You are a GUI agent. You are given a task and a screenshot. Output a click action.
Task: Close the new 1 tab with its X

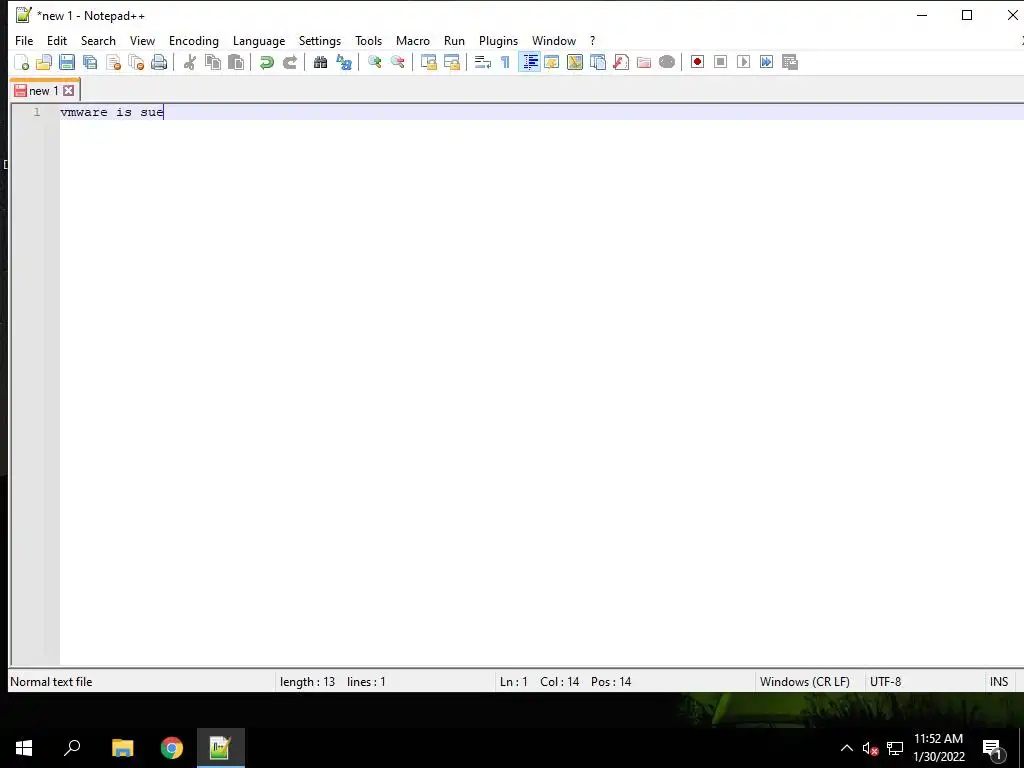click(x=69, y=91)
